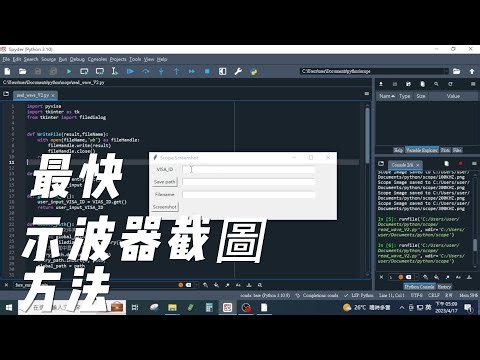This screenshot has height=360, width=480.
Task: Start debugging the file
Action: pyautogui.click(x=130, y=71)
